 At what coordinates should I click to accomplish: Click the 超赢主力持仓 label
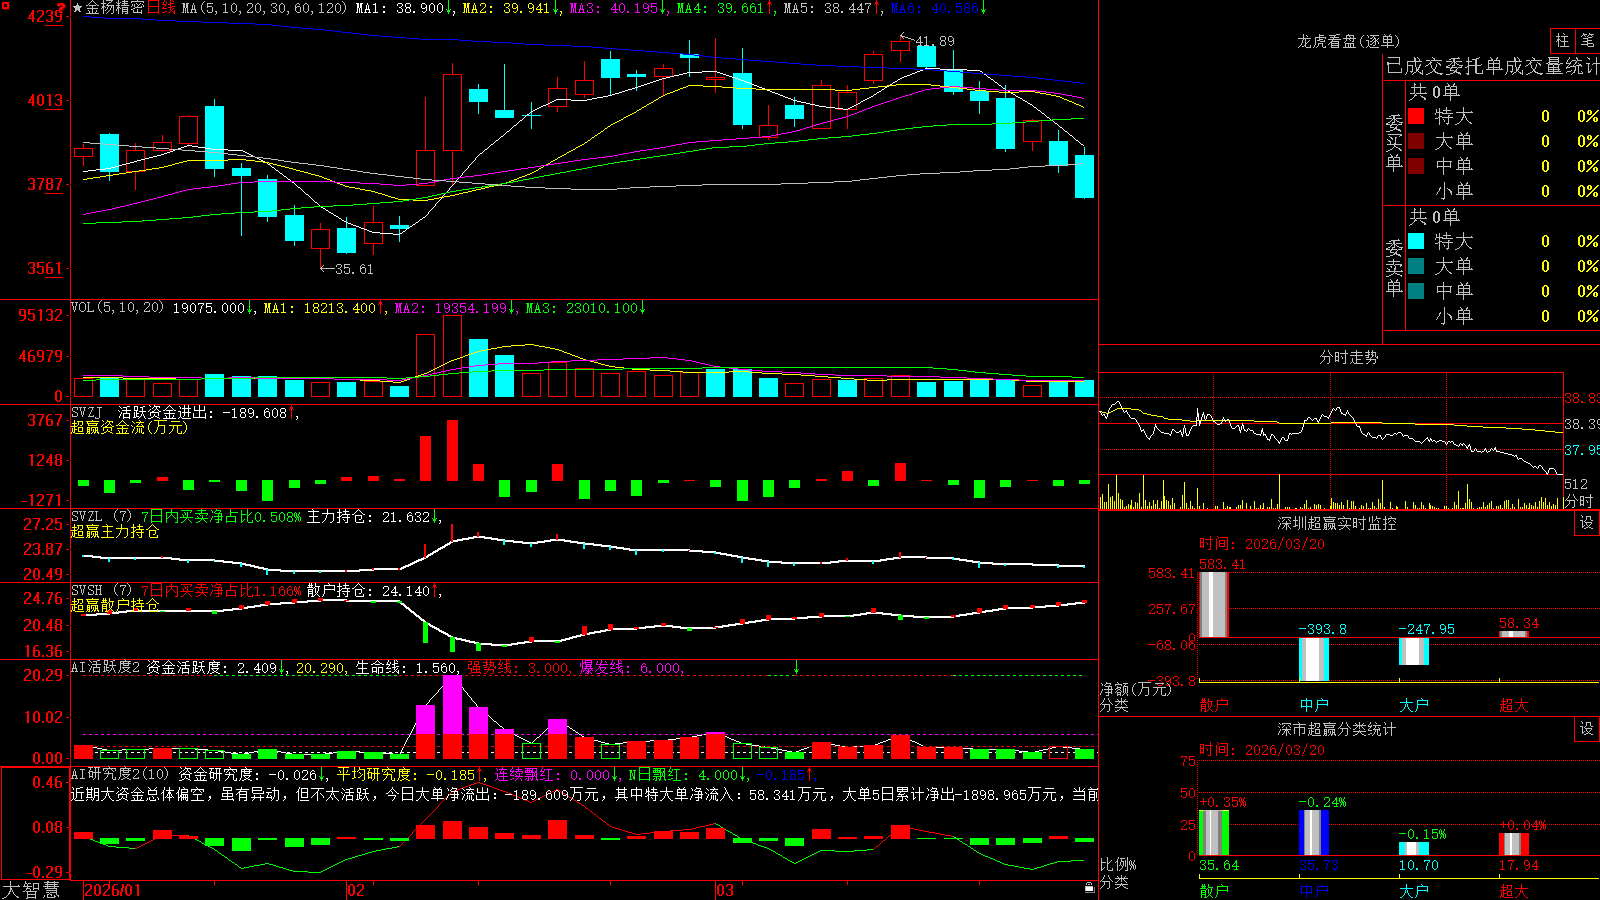click(x=115, y=531)
